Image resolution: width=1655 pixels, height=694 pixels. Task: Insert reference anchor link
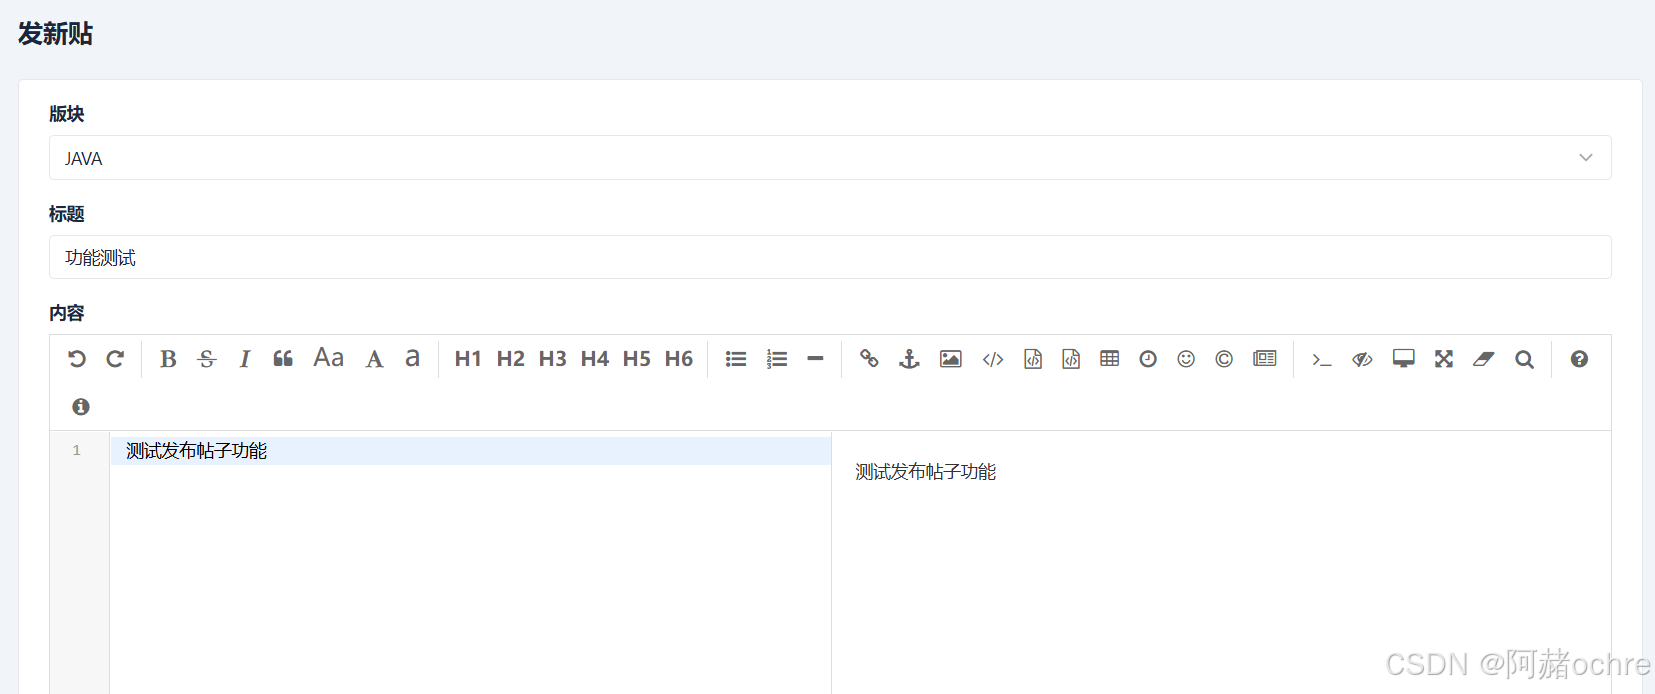click(909, 359)
